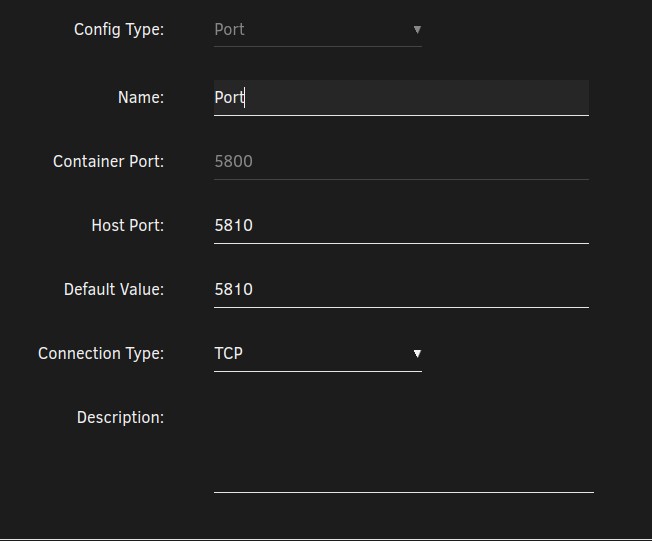Image resolution: width=652 pixels, height=541 pixels.
Task: Select the TCP value in Connection Type
Action: 228,353
